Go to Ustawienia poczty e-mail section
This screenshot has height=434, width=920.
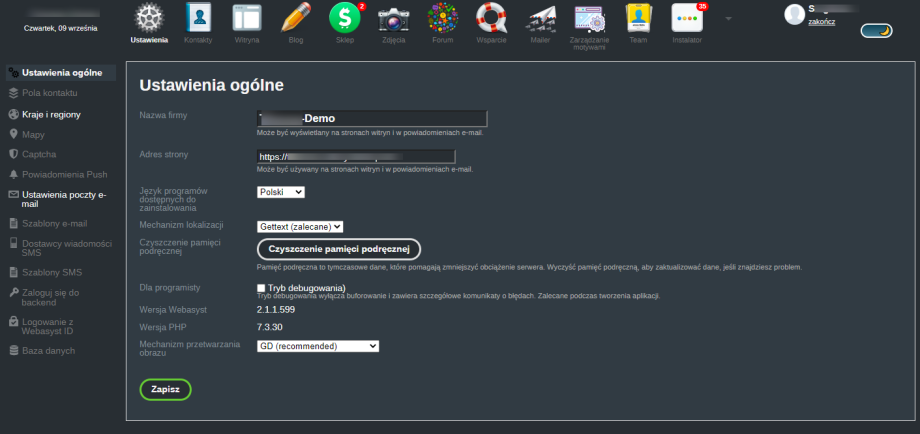(62, 199)
